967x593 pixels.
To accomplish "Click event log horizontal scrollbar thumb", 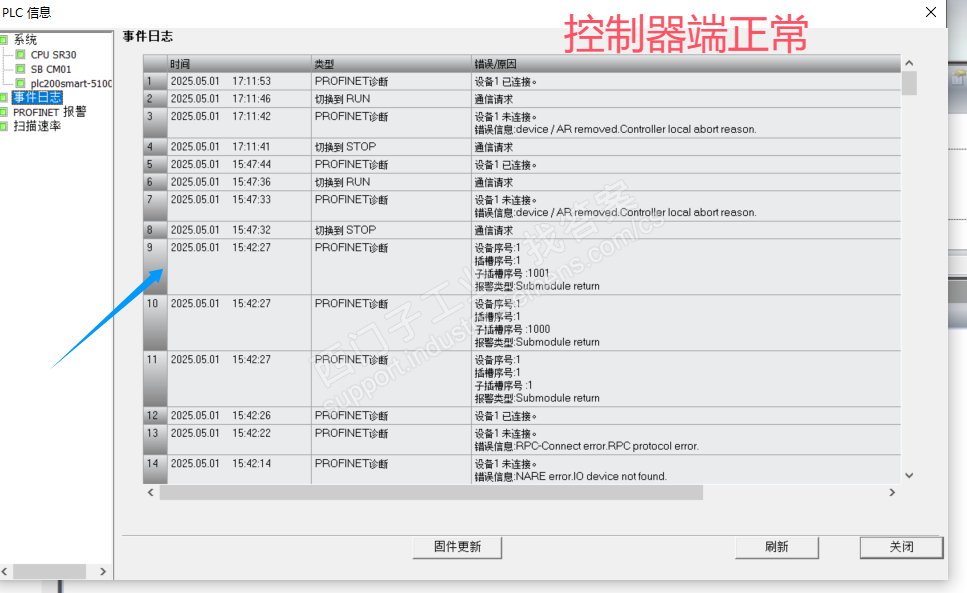I will (431, 493).
